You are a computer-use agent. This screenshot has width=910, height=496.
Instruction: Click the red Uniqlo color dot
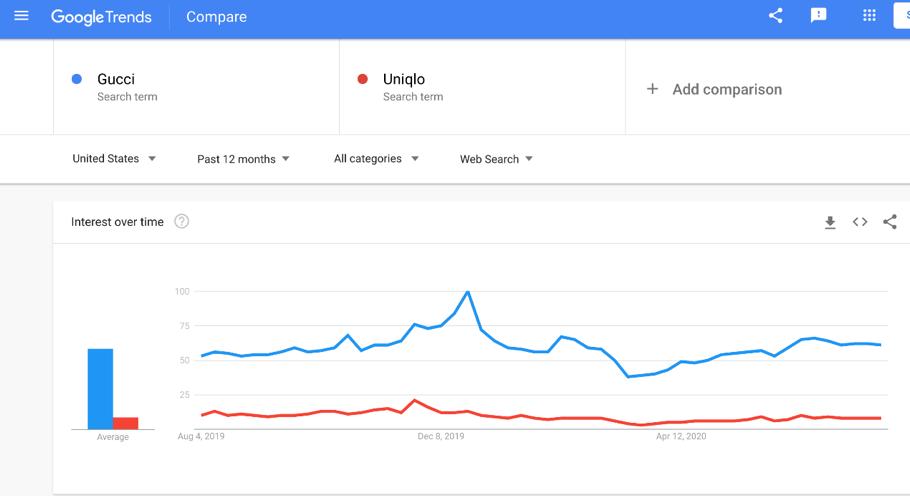point(363,80)
